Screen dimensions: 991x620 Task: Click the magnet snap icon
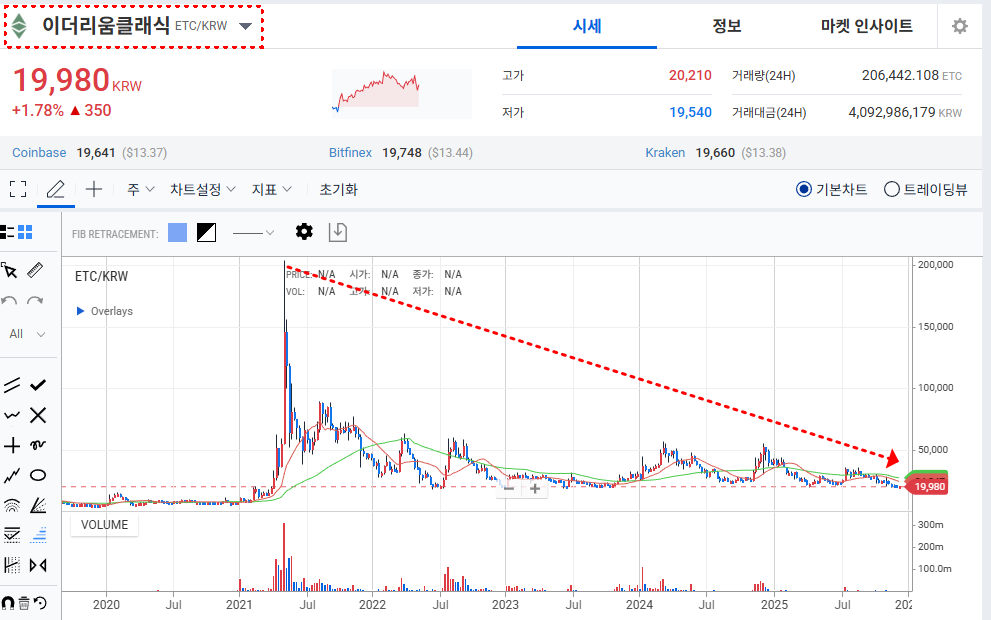(8, 602)
